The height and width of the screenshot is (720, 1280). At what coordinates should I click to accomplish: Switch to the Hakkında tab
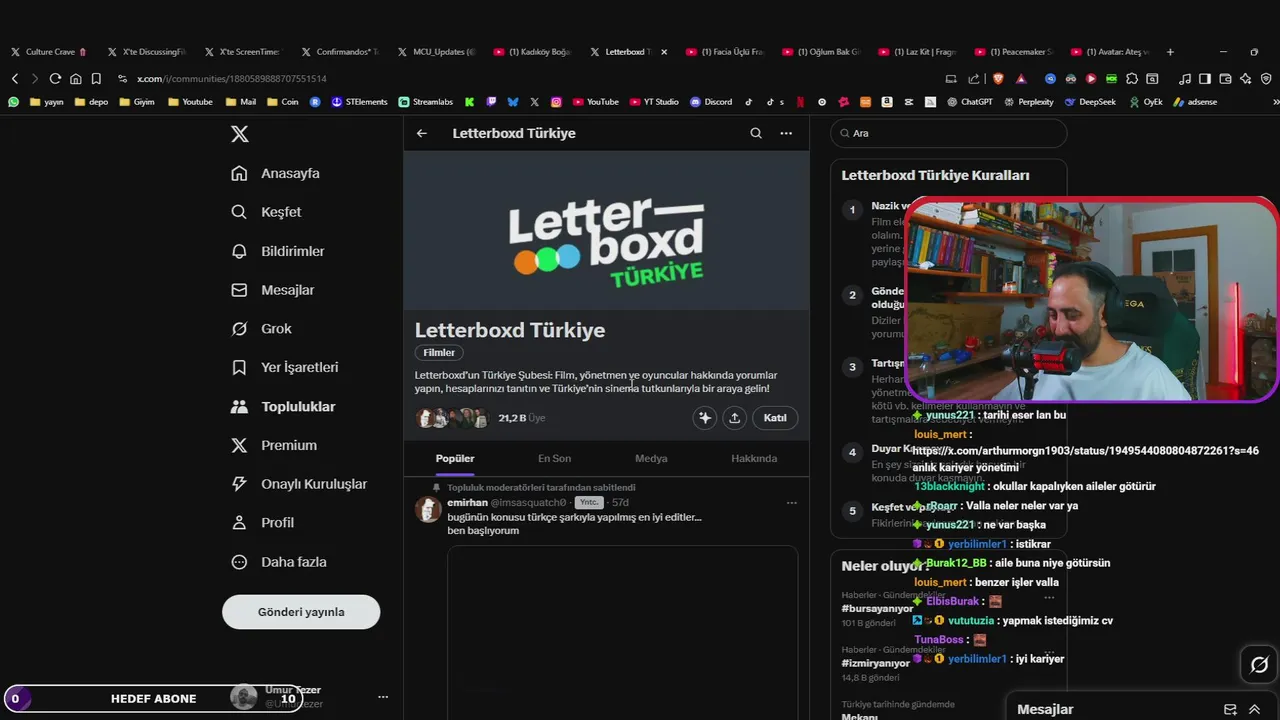point(754,458)
